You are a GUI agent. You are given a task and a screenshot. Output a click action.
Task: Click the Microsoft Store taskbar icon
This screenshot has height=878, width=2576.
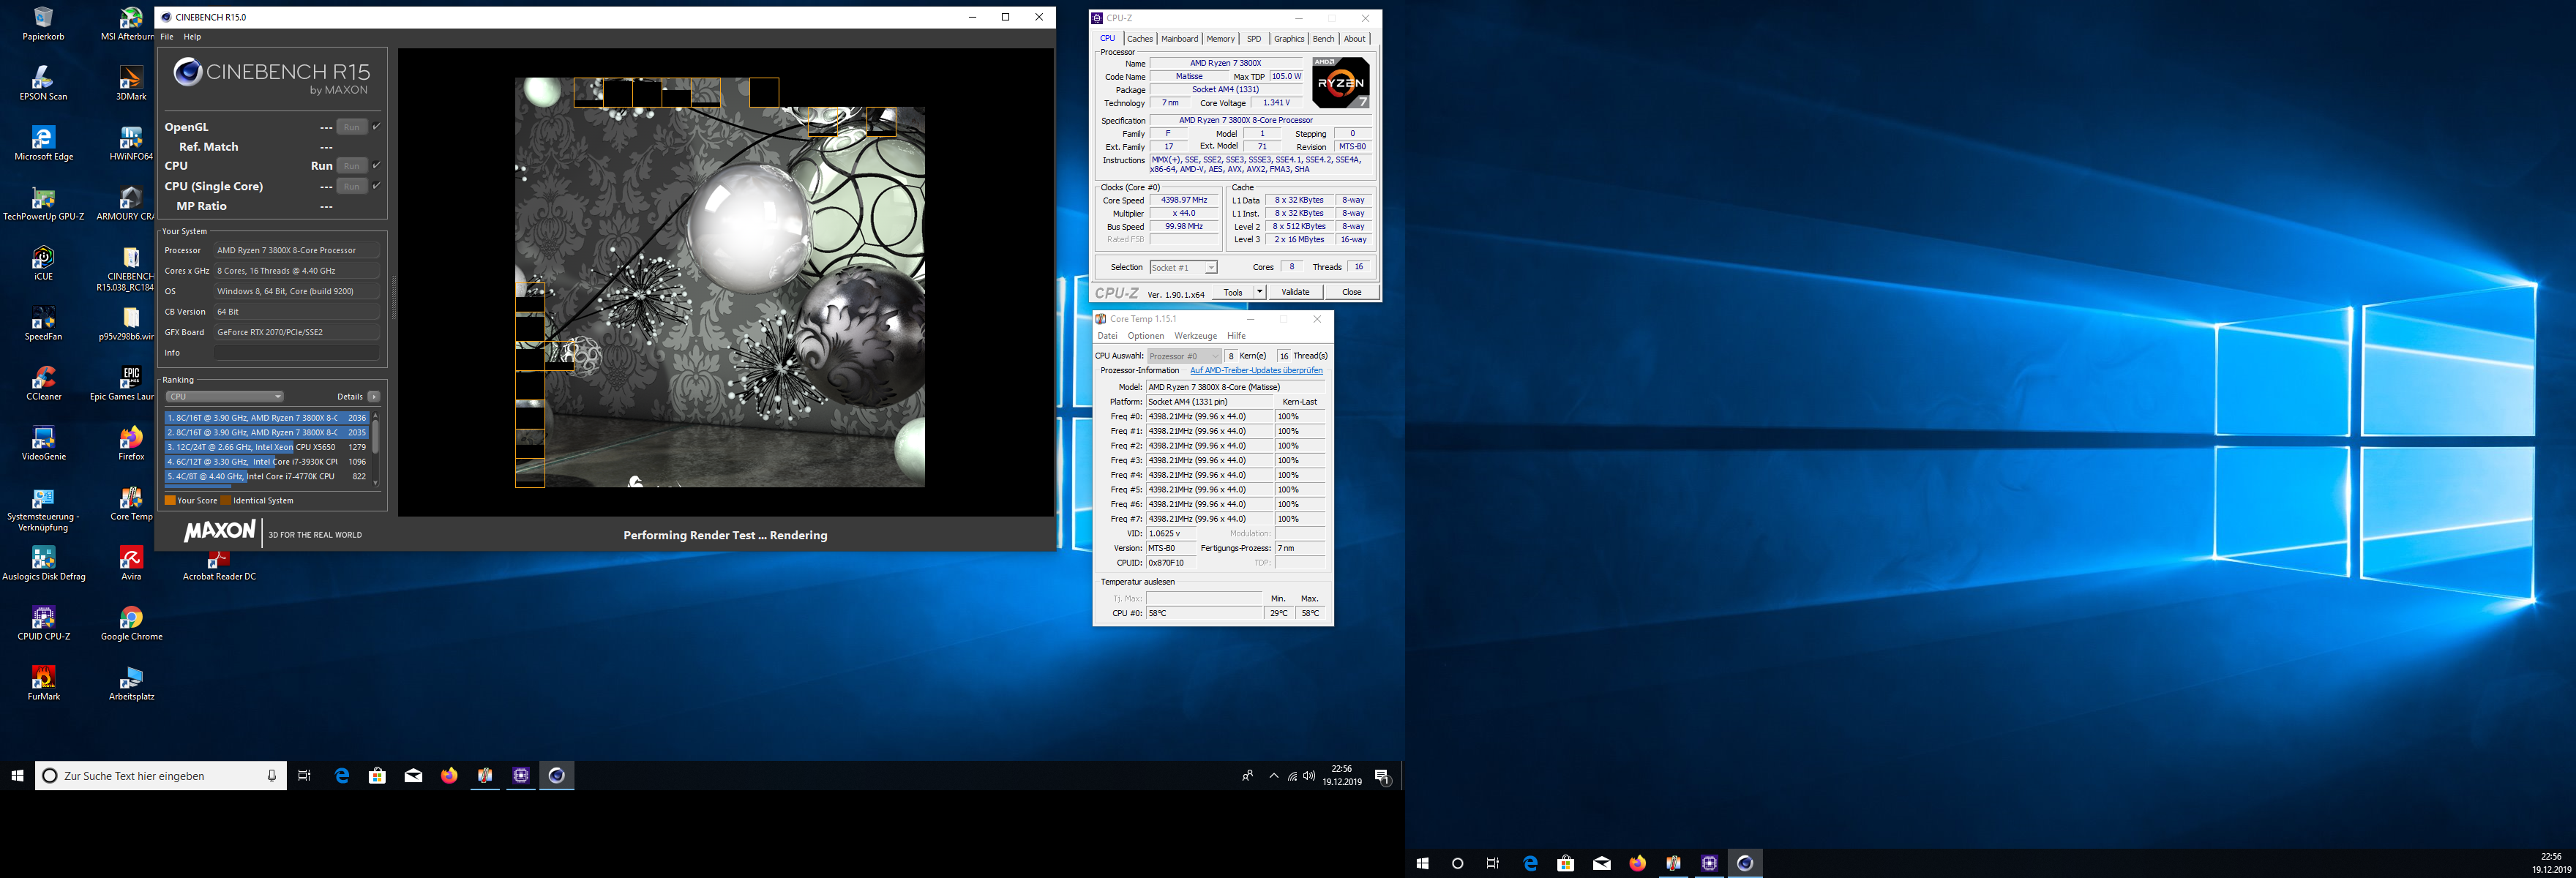[x=377, y=776]
